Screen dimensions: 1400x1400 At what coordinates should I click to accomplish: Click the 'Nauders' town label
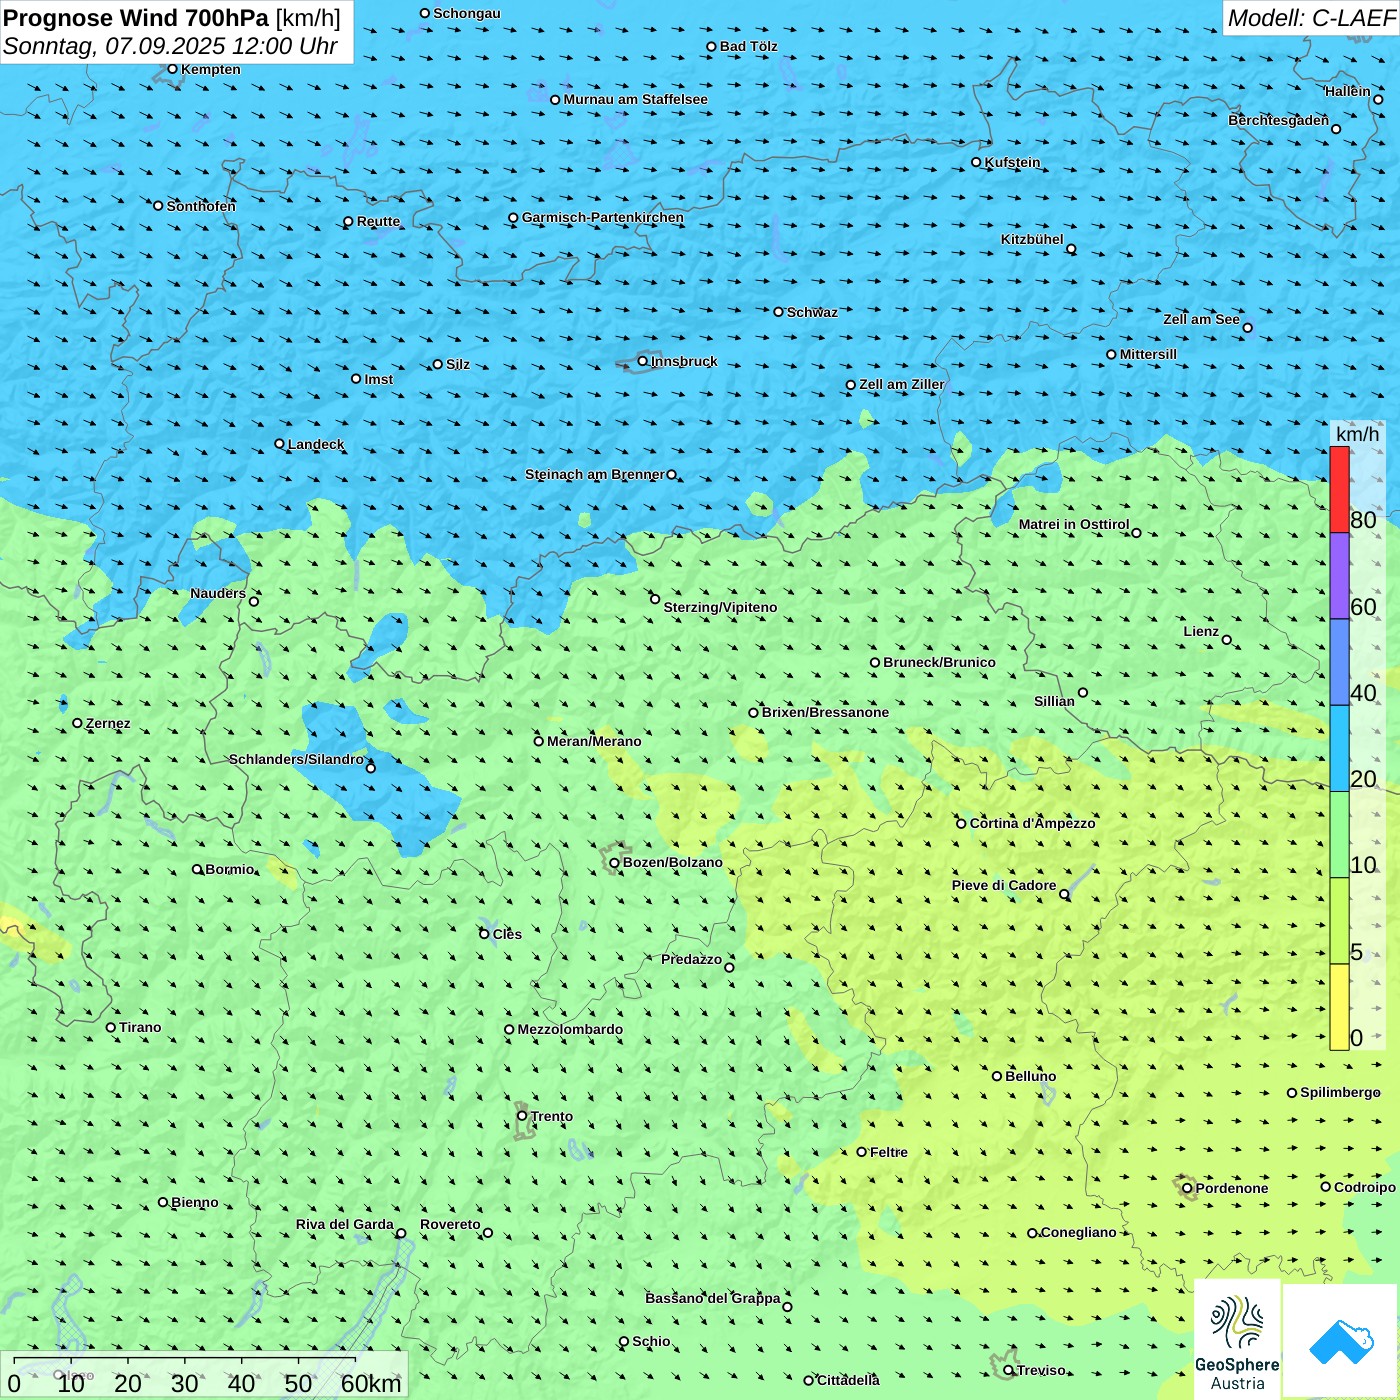pyautogui.click(x=218, y=593)
